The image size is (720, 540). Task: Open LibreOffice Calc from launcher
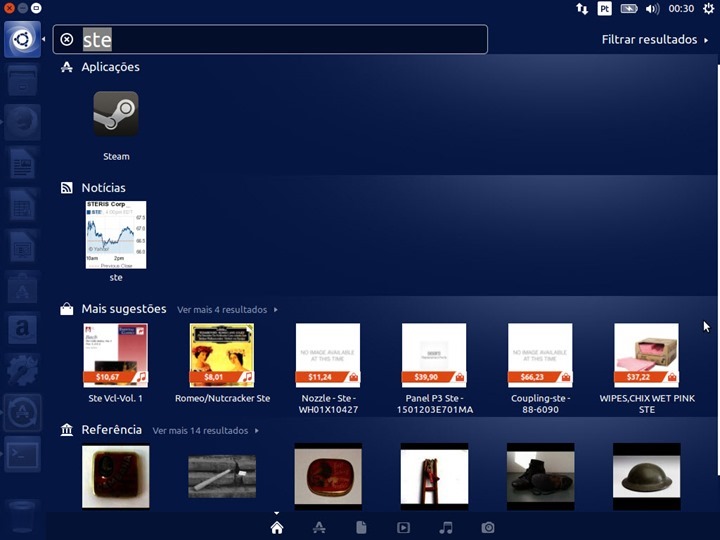[22, 205]
